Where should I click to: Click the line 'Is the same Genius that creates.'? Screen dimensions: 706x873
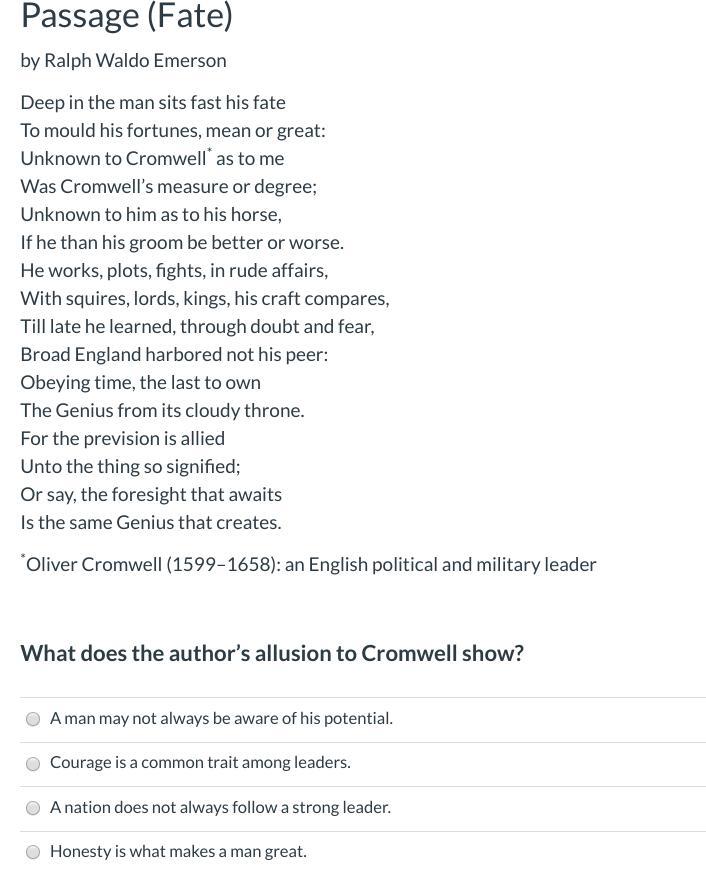(151, 522)
